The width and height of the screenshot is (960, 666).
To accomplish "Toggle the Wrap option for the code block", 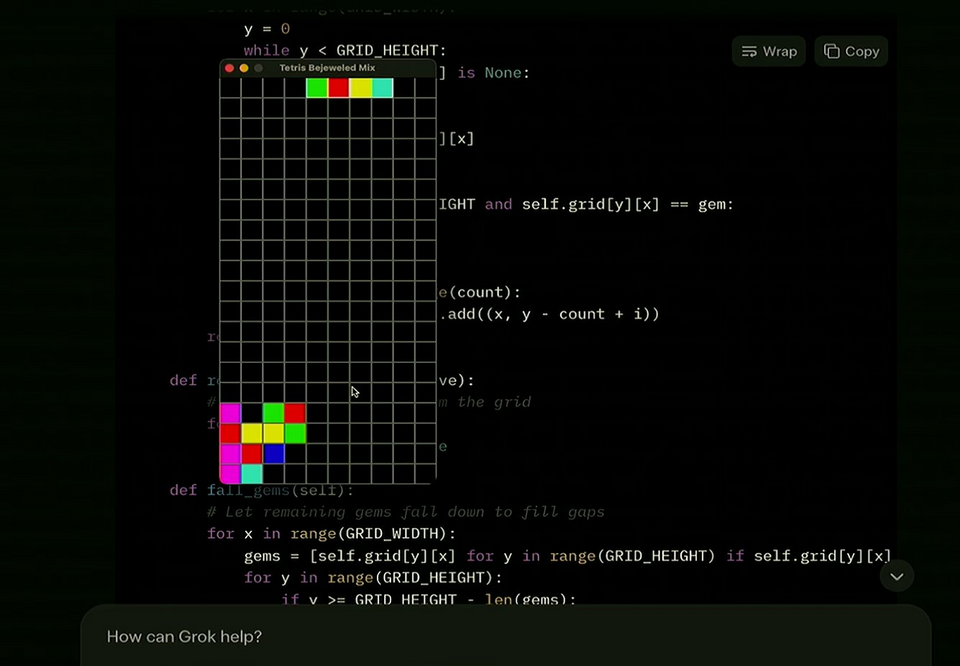I will [x=768, y=51].
